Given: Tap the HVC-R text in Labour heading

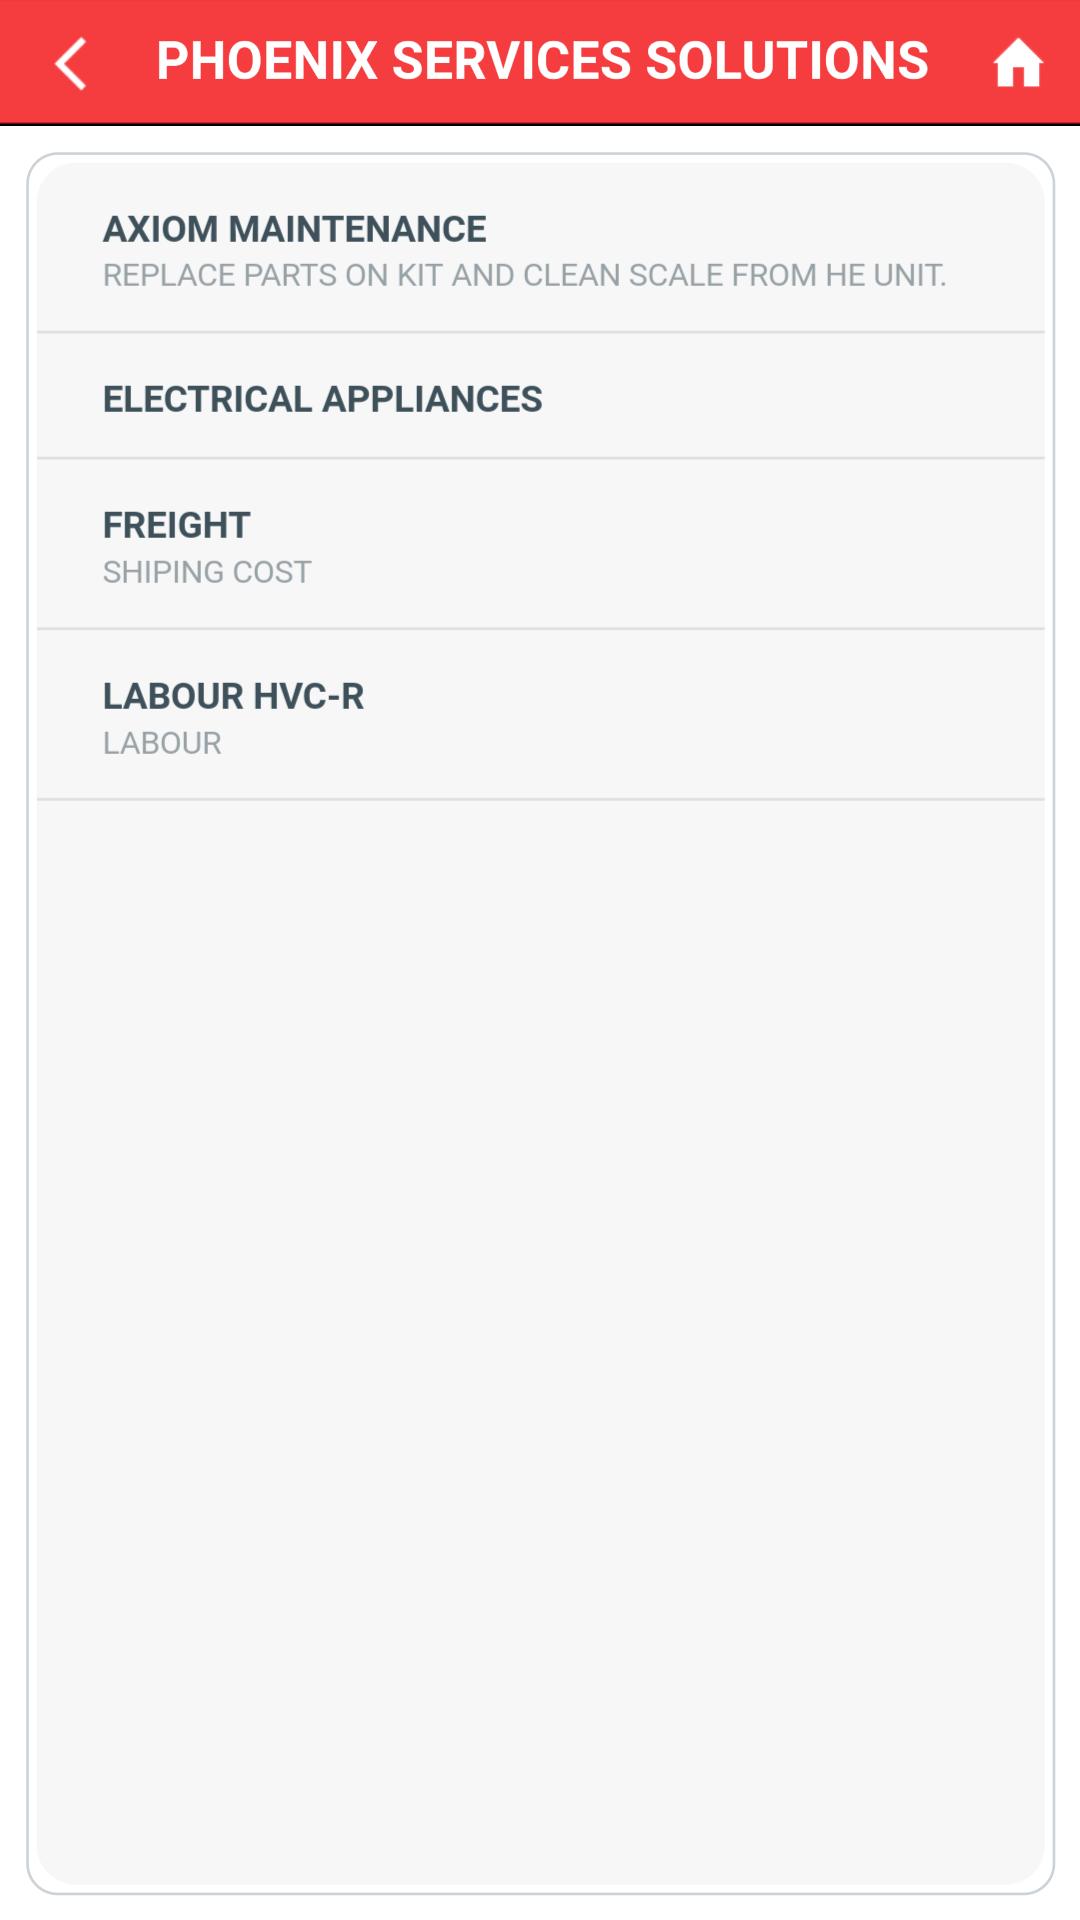Looking at the screenshot, I should click(308, 696).
